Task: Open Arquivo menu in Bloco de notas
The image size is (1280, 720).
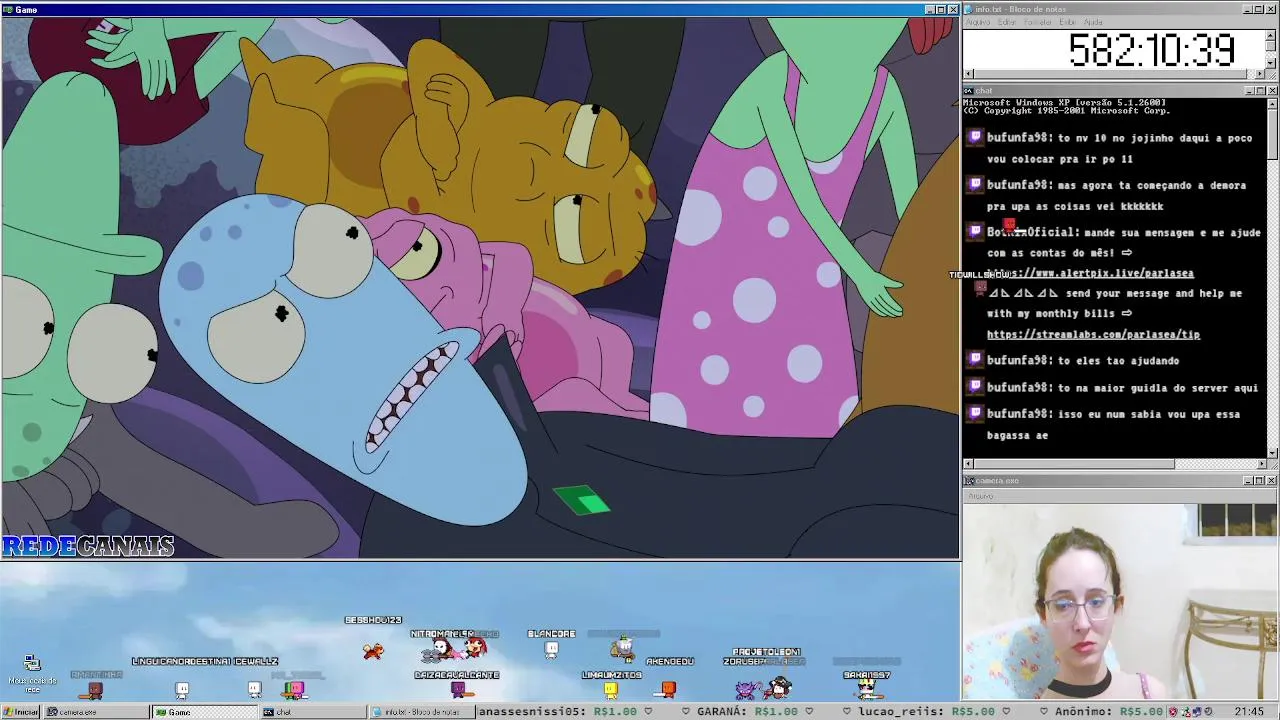Action: [977, 22]
